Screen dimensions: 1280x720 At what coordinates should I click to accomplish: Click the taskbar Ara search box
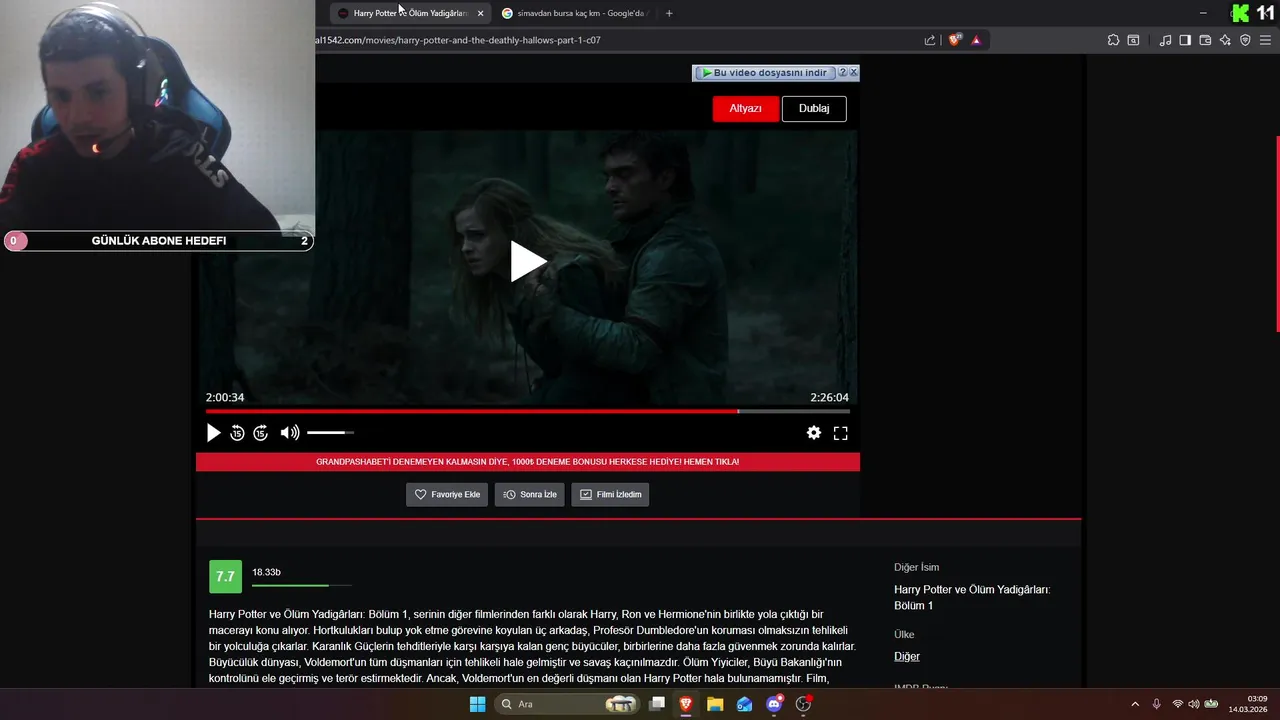coord(568,704)
